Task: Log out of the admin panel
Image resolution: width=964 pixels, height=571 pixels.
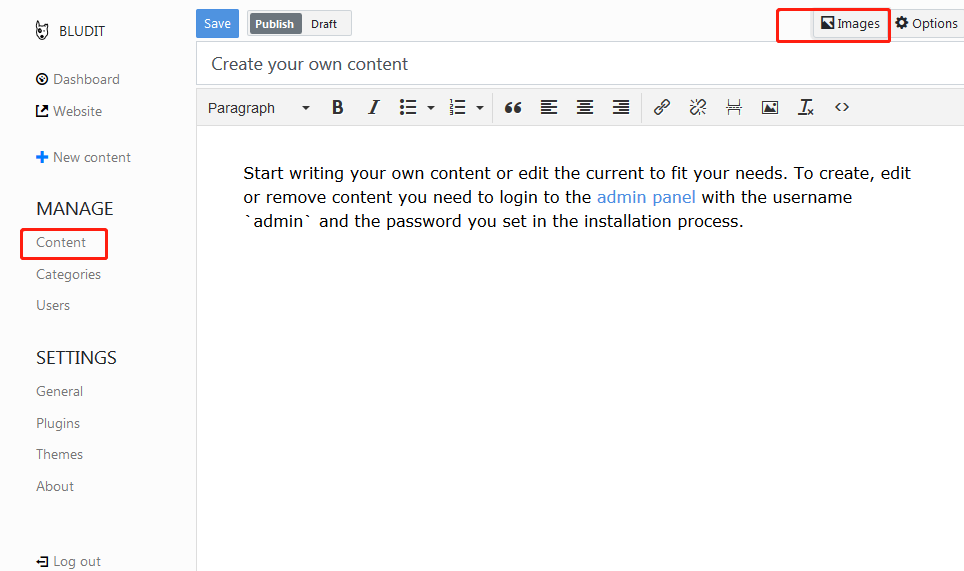Action: coord(68,561)
